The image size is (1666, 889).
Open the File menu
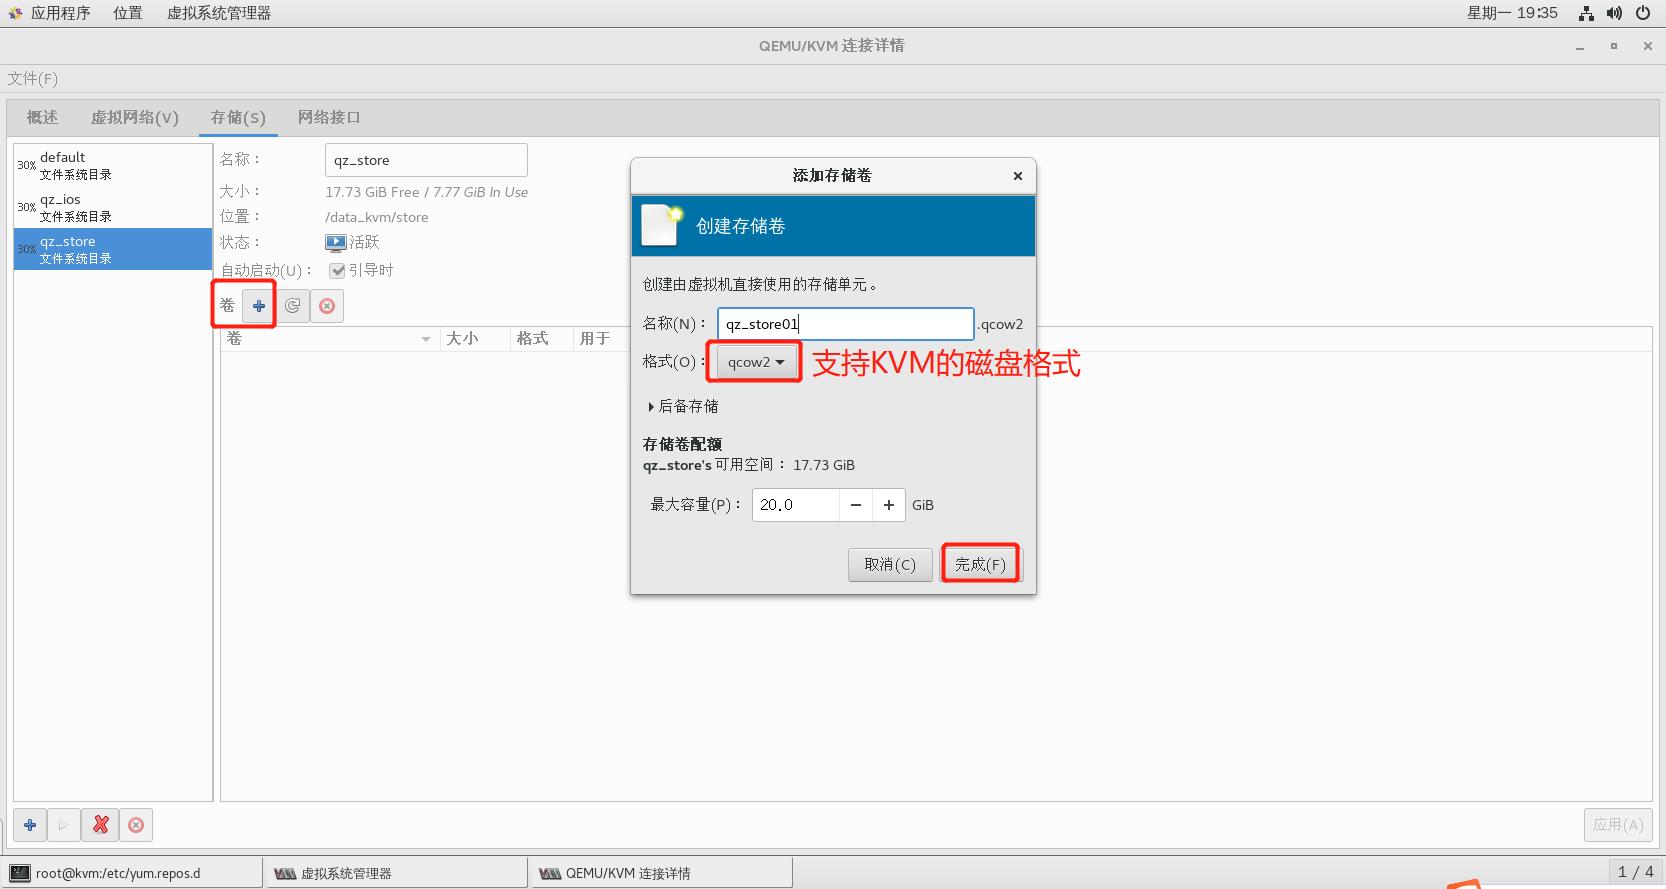[x=33, y=78]
